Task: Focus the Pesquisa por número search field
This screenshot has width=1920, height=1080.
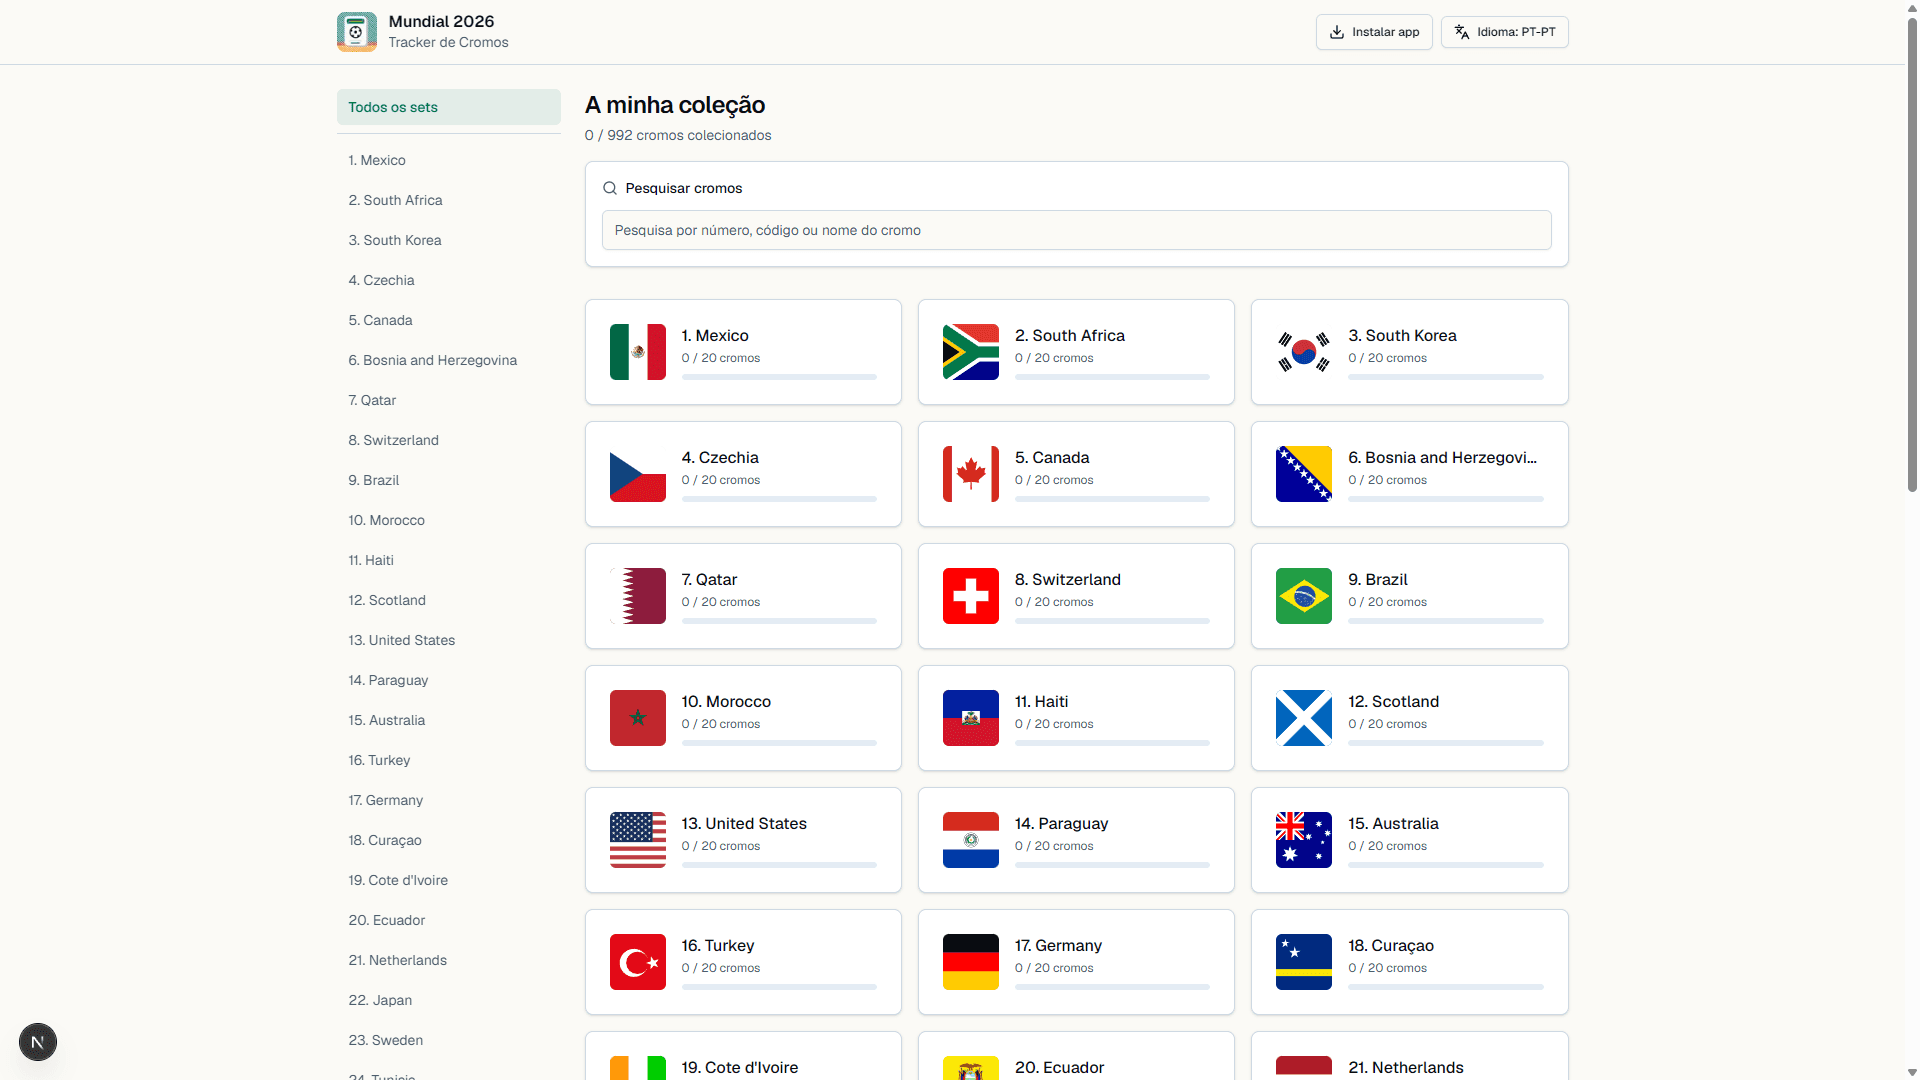Action: [1076, 230]
